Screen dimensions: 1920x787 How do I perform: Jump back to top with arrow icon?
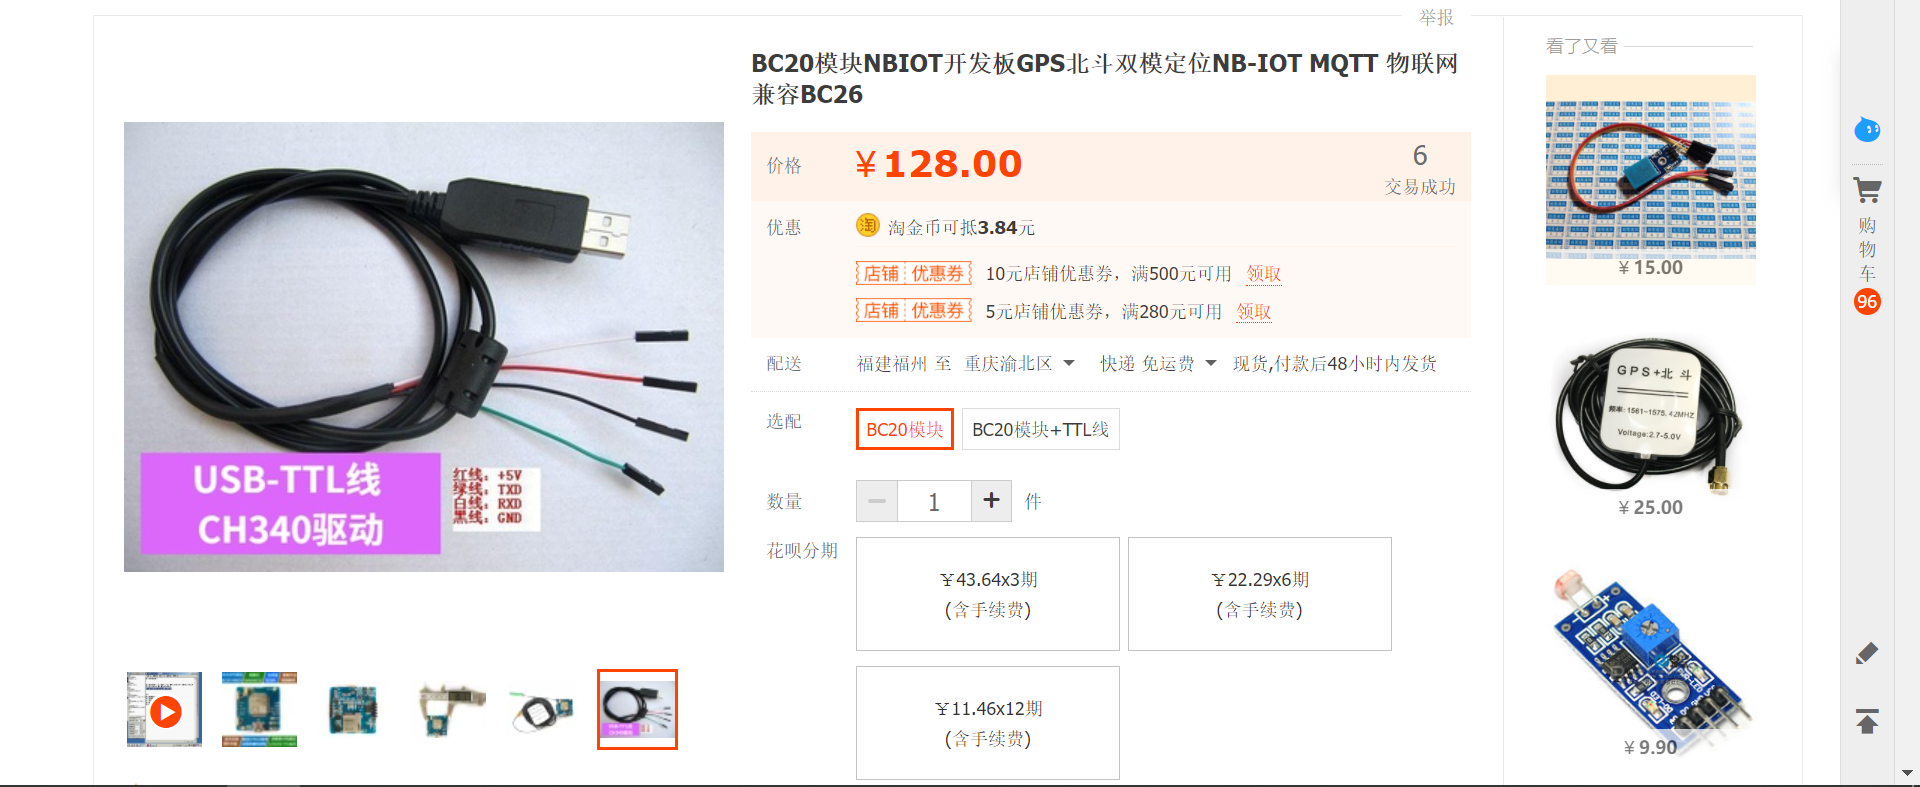(1867, 721)
